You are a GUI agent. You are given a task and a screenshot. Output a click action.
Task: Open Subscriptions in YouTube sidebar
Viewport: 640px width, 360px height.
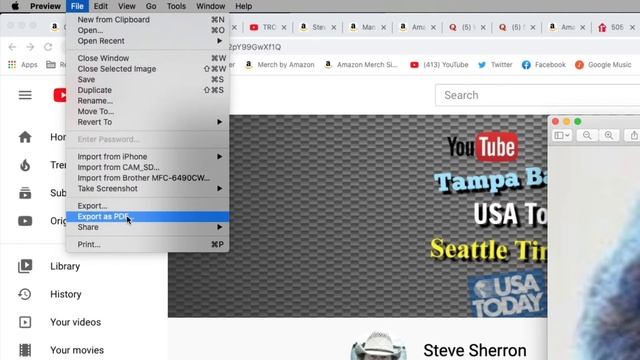(x=42, y=193)
